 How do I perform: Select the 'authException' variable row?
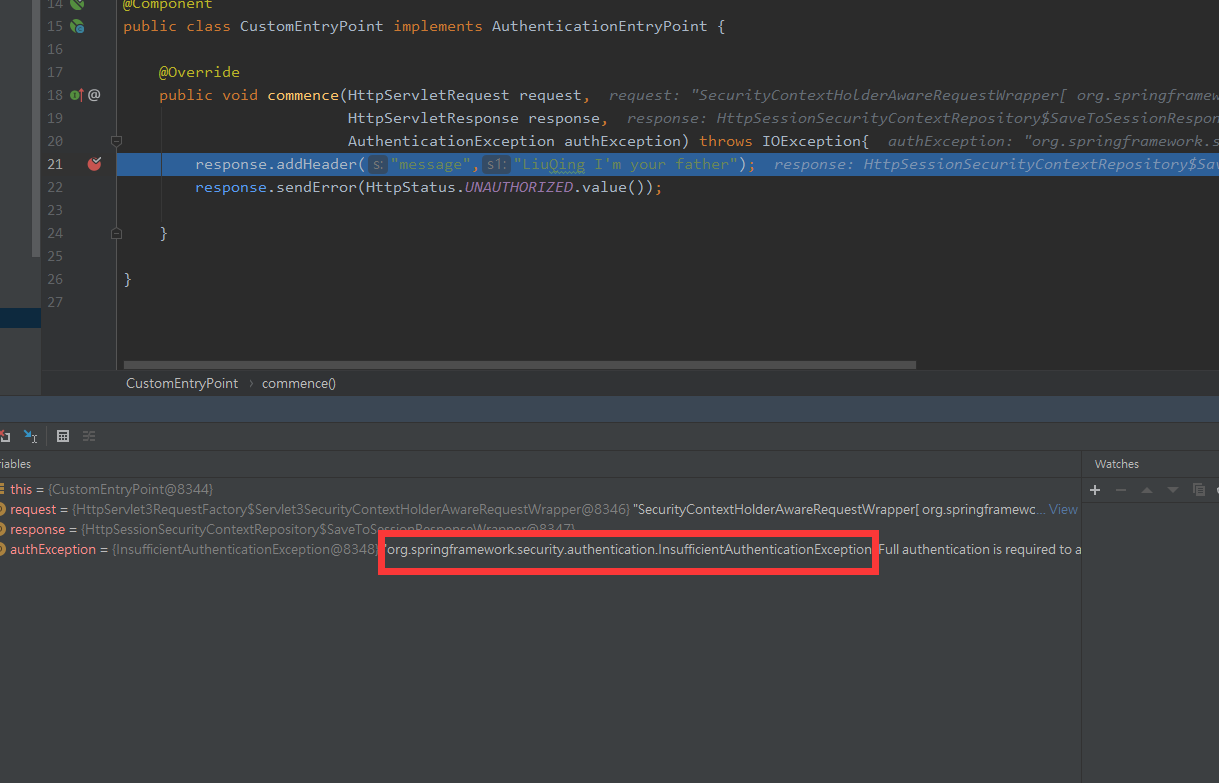(540, 550)
